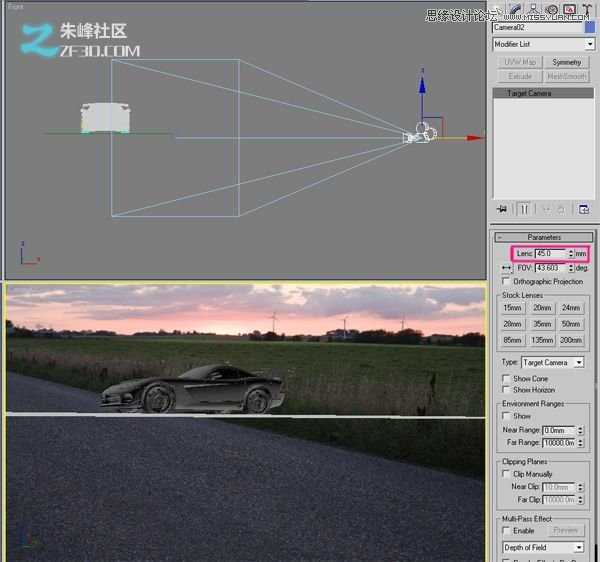Click the Near Range spinner
Screen dimensions: 600x562
click(x=580, y=430)
